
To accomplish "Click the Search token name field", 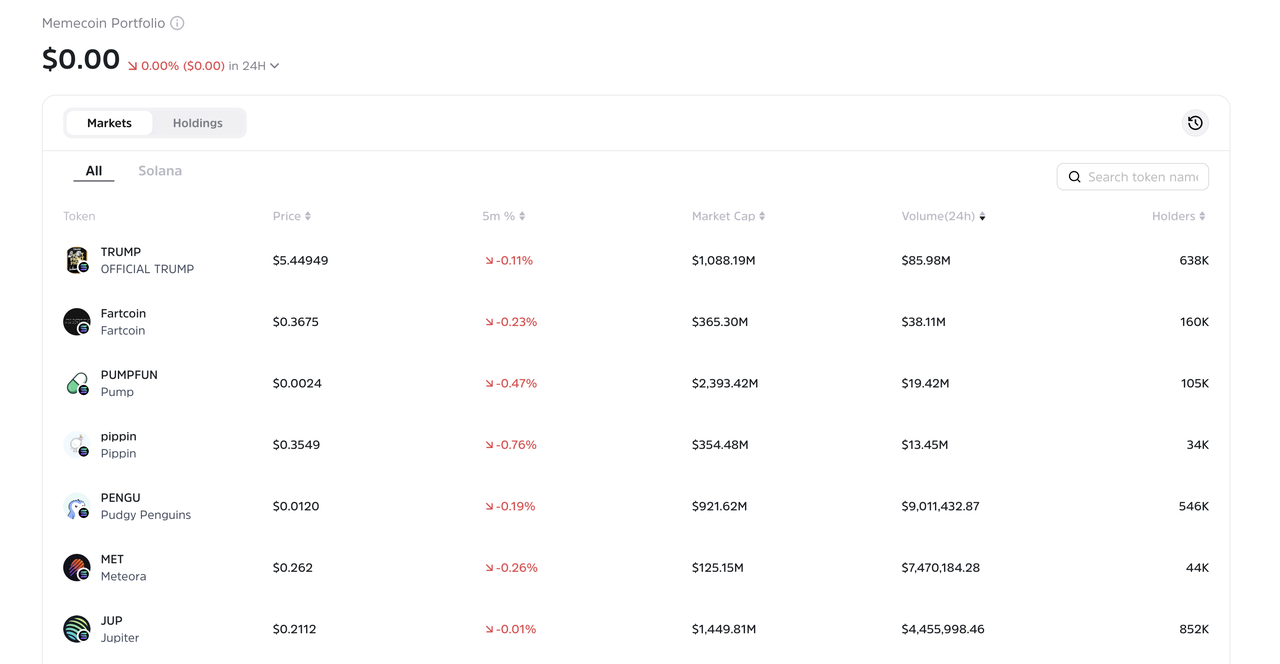I will (x=1141, y=177).
